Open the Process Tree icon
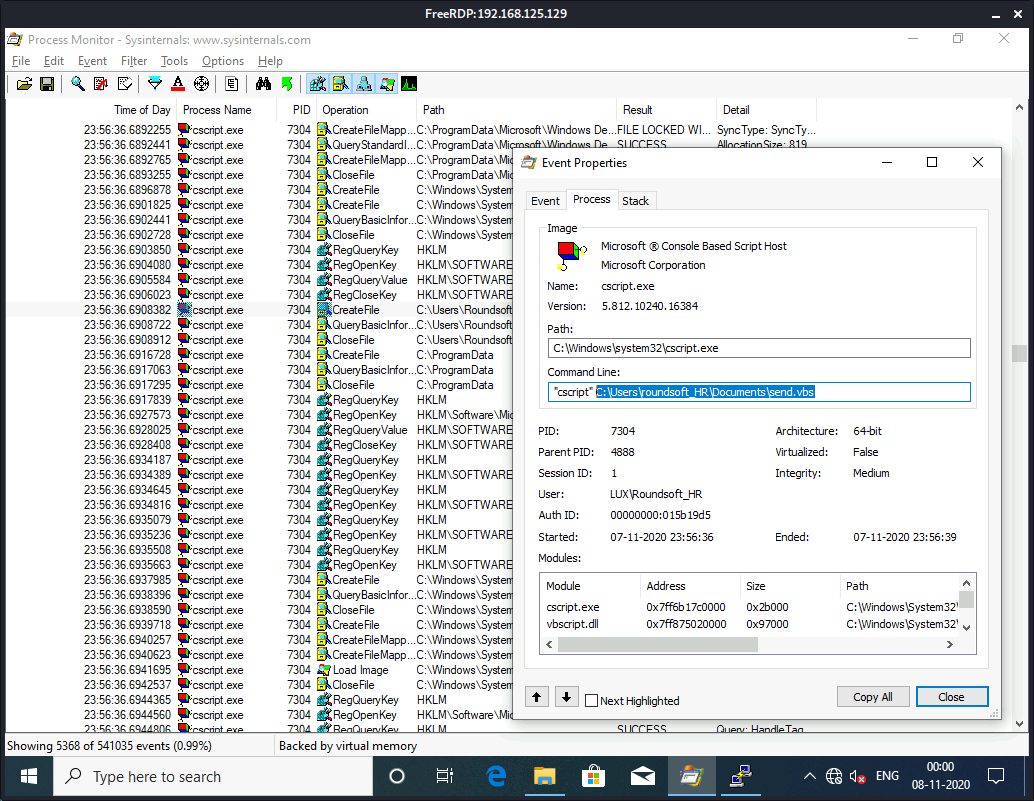 [232, 84]
